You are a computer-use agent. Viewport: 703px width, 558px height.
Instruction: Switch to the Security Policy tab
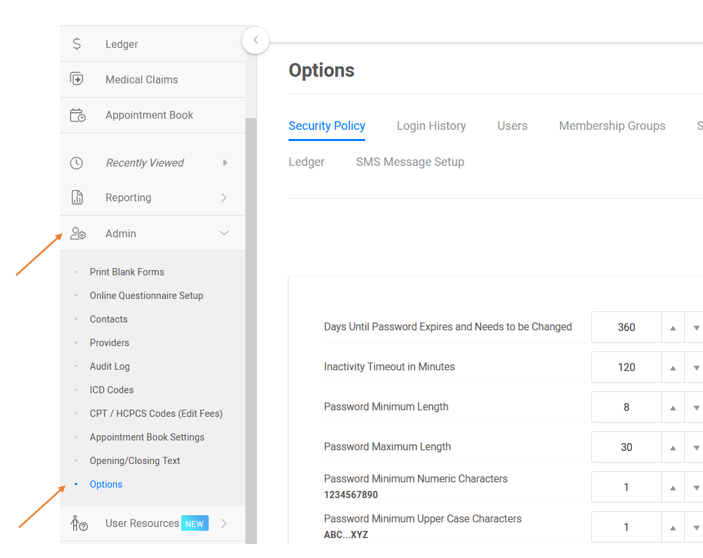tap(327, 126)
